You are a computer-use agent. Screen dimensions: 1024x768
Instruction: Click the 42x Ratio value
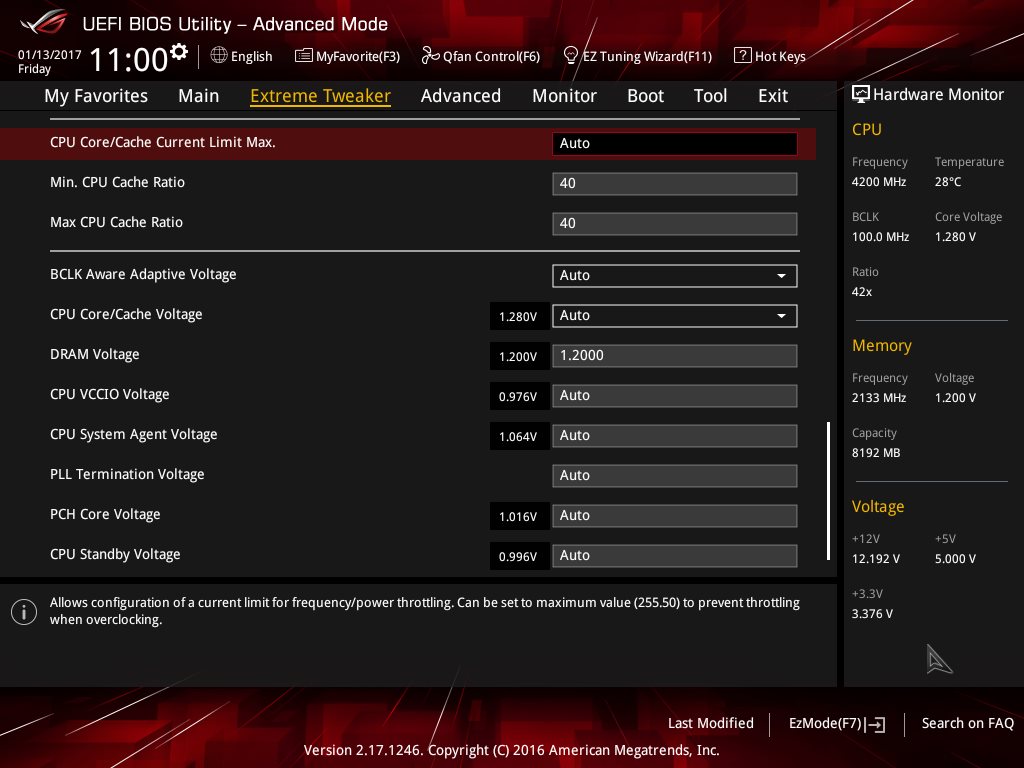pos(862,292)
